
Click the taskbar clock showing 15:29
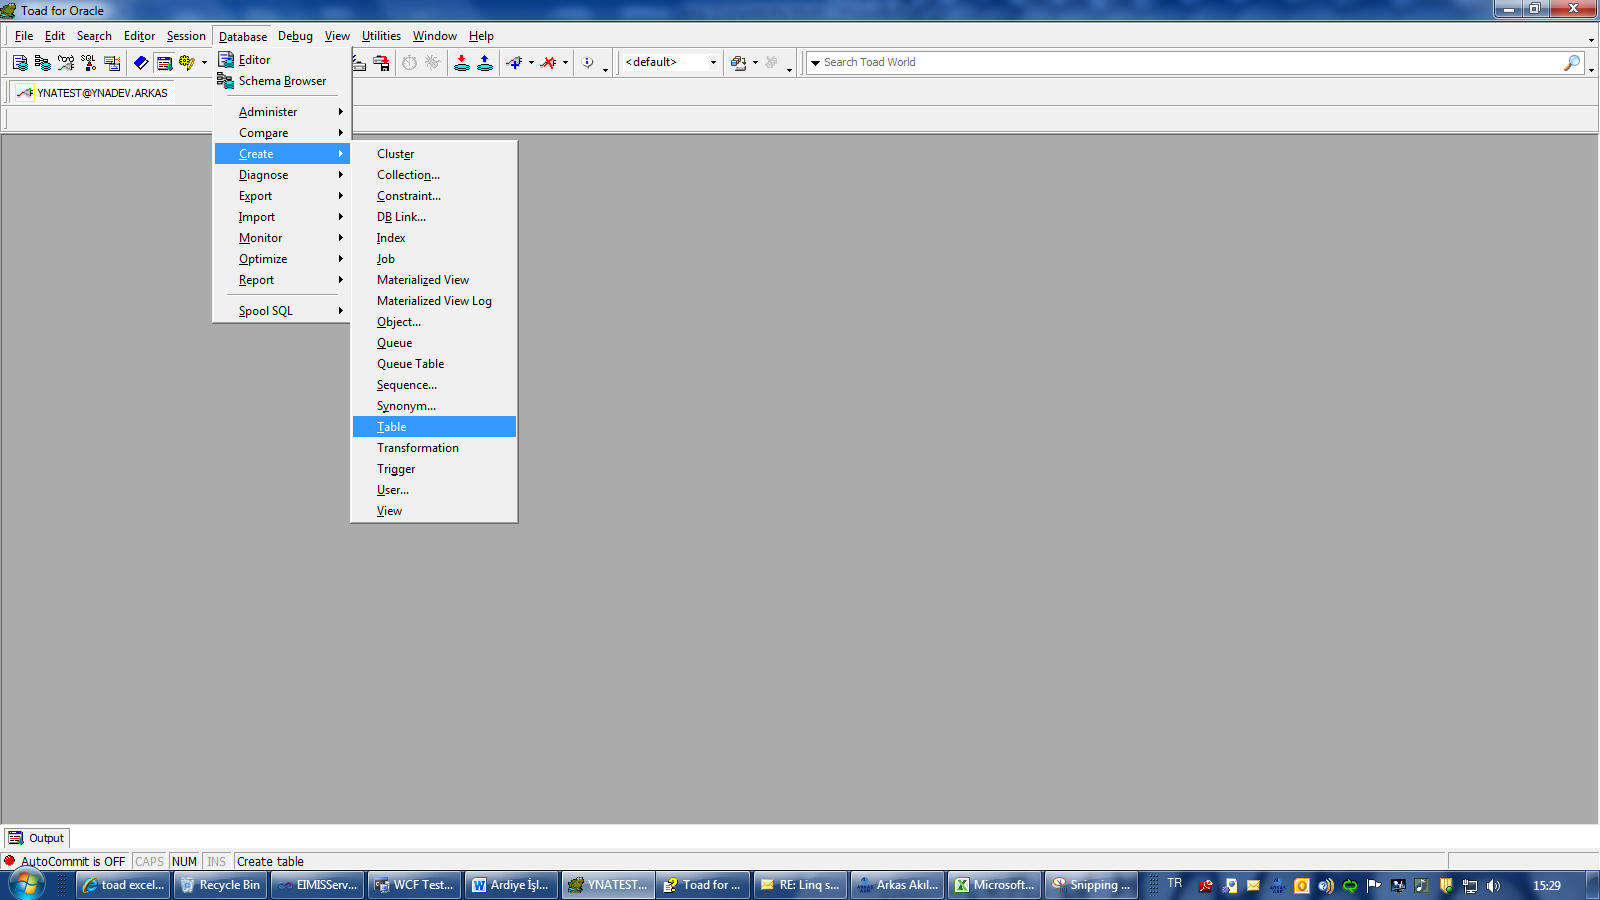point(1547,885)
